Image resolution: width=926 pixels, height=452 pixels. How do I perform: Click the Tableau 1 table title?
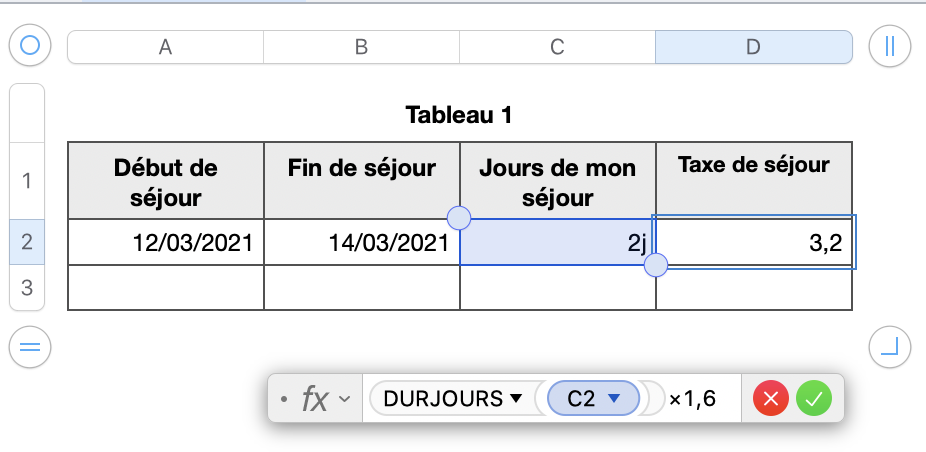tap(459, 115)
